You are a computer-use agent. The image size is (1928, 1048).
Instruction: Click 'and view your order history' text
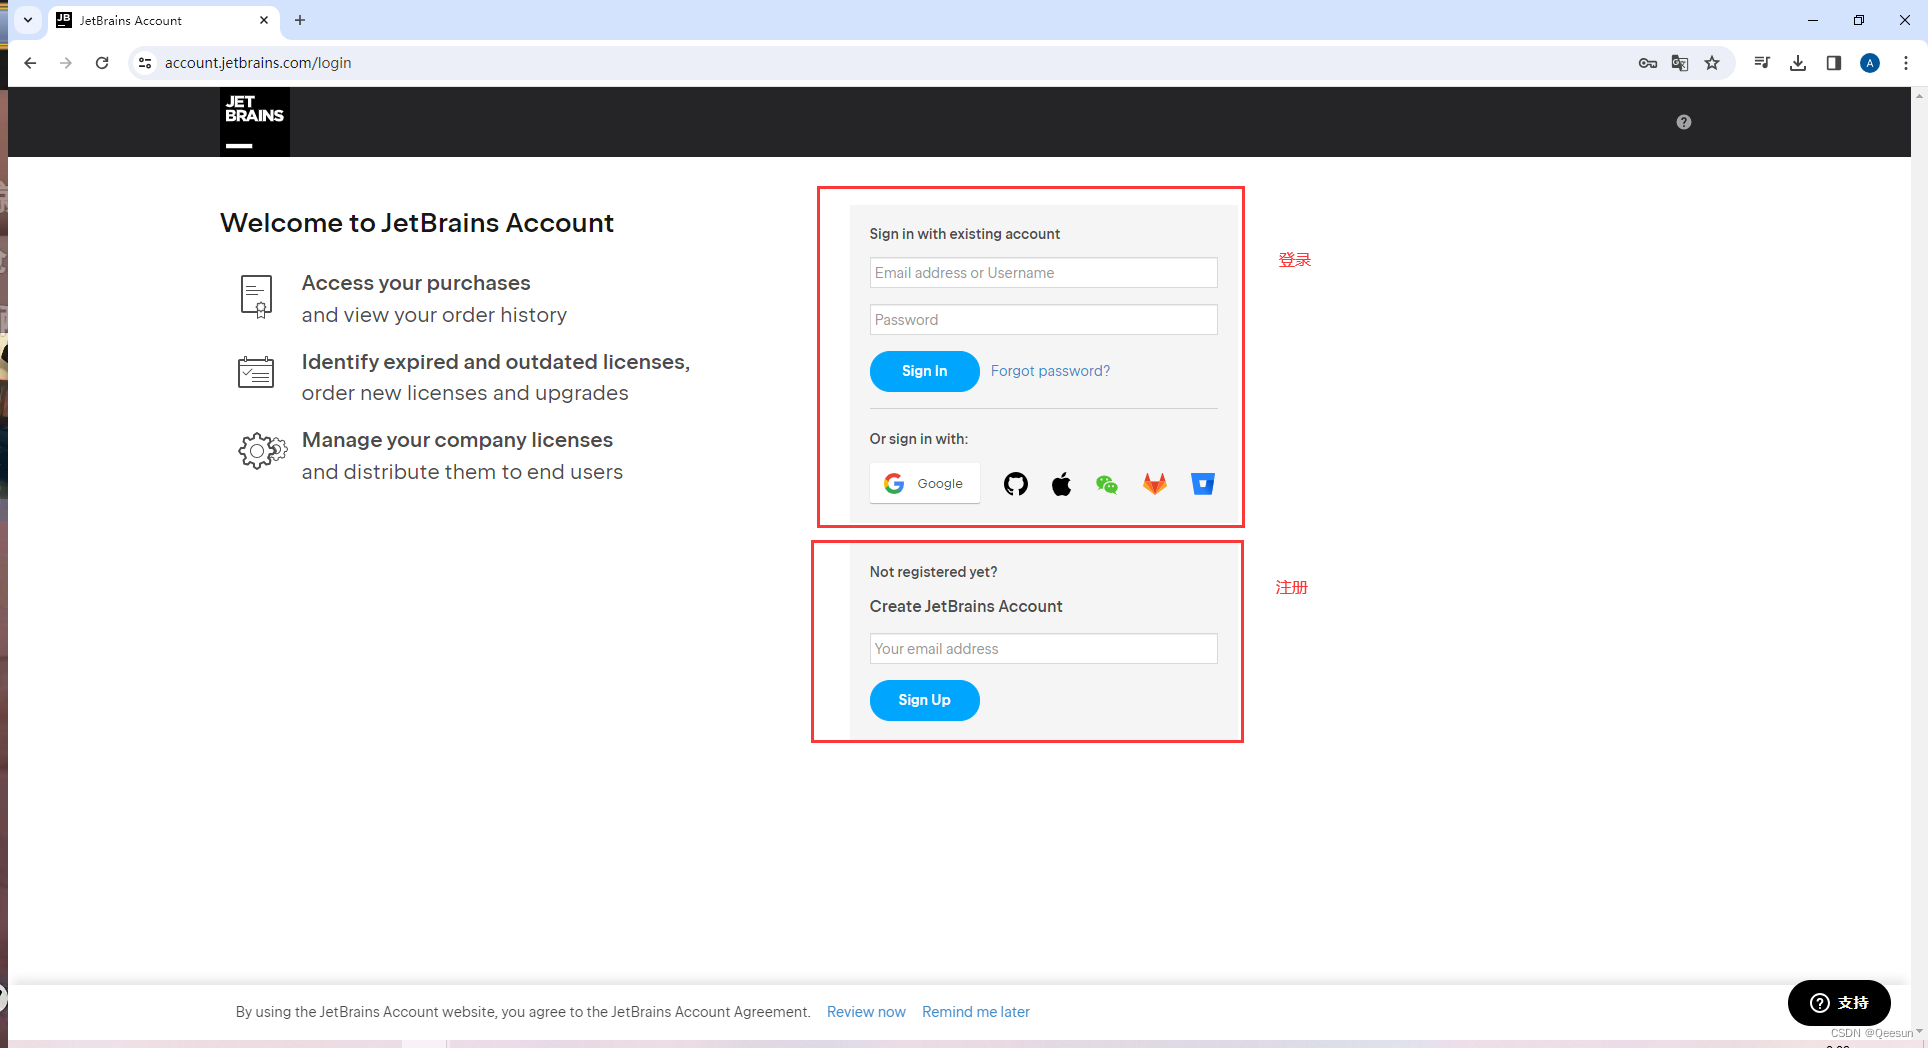click(x=434, y=315)
